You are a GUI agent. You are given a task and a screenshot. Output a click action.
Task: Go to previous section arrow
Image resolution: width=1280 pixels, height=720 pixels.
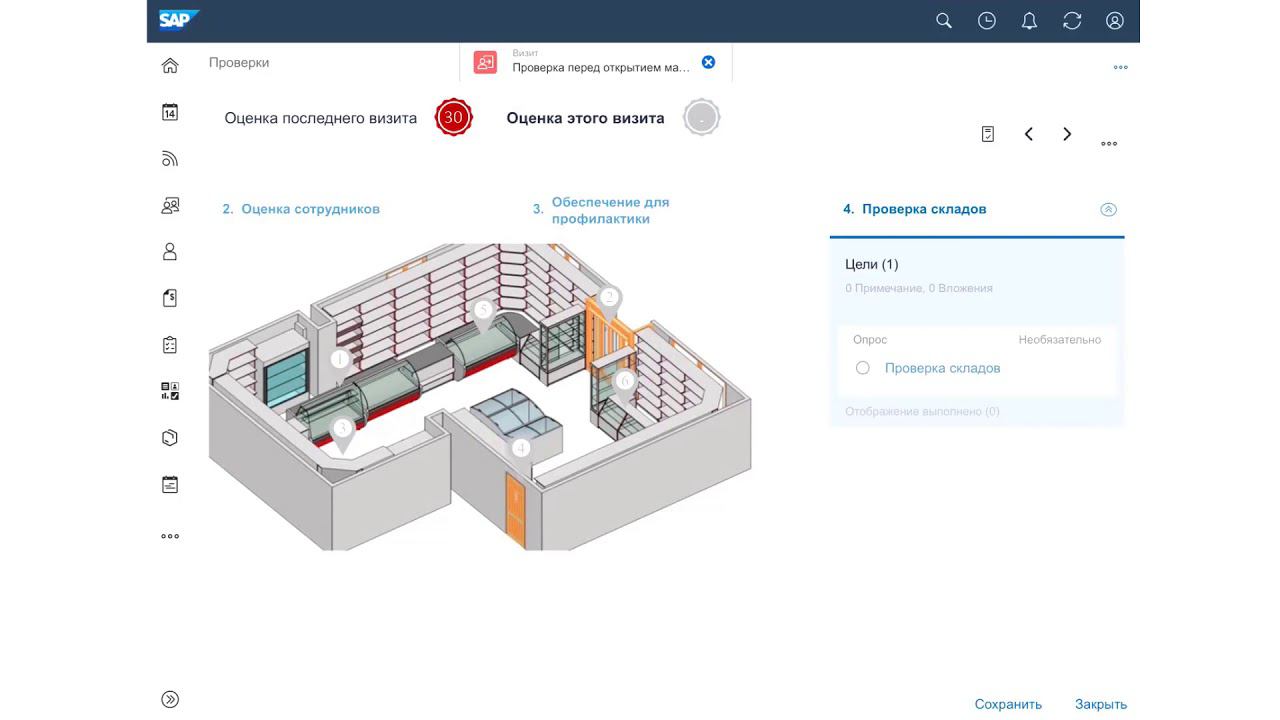point(1028,134)
